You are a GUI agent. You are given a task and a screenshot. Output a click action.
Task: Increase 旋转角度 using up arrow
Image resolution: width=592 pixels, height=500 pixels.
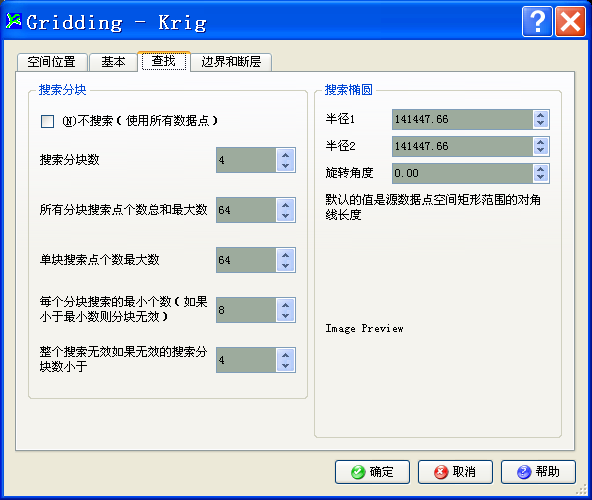click(x=541, y=170)
